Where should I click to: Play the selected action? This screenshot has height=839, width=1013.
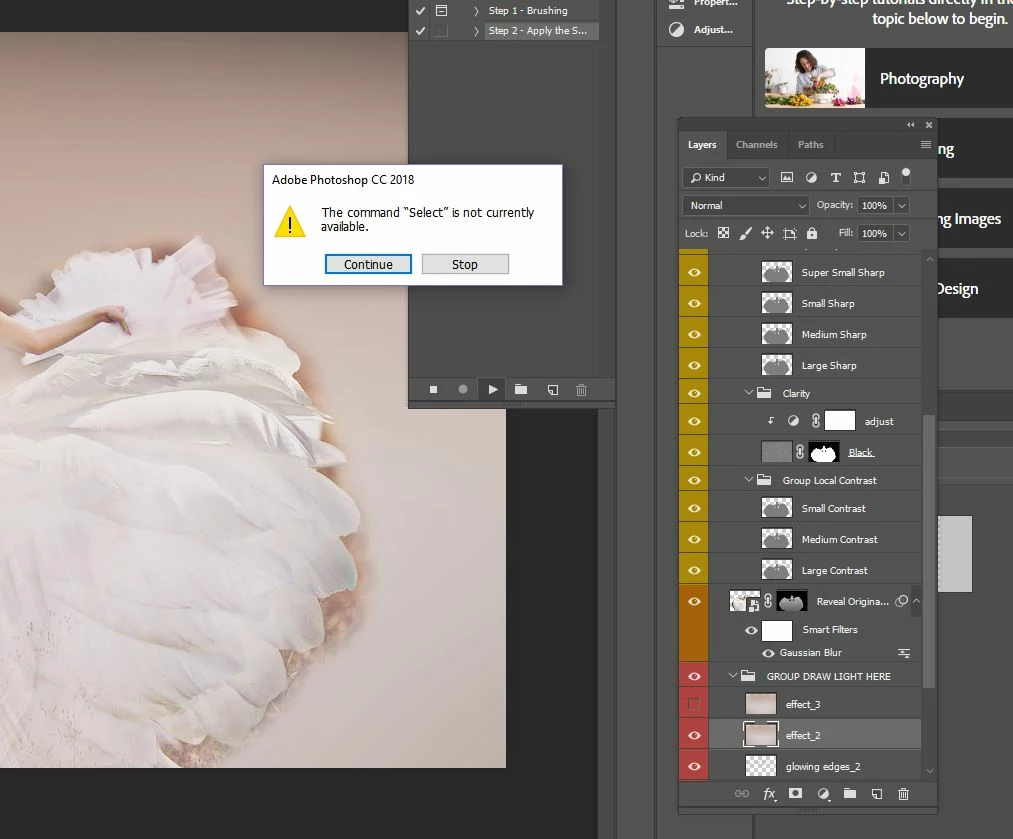[x=493, y=389]
